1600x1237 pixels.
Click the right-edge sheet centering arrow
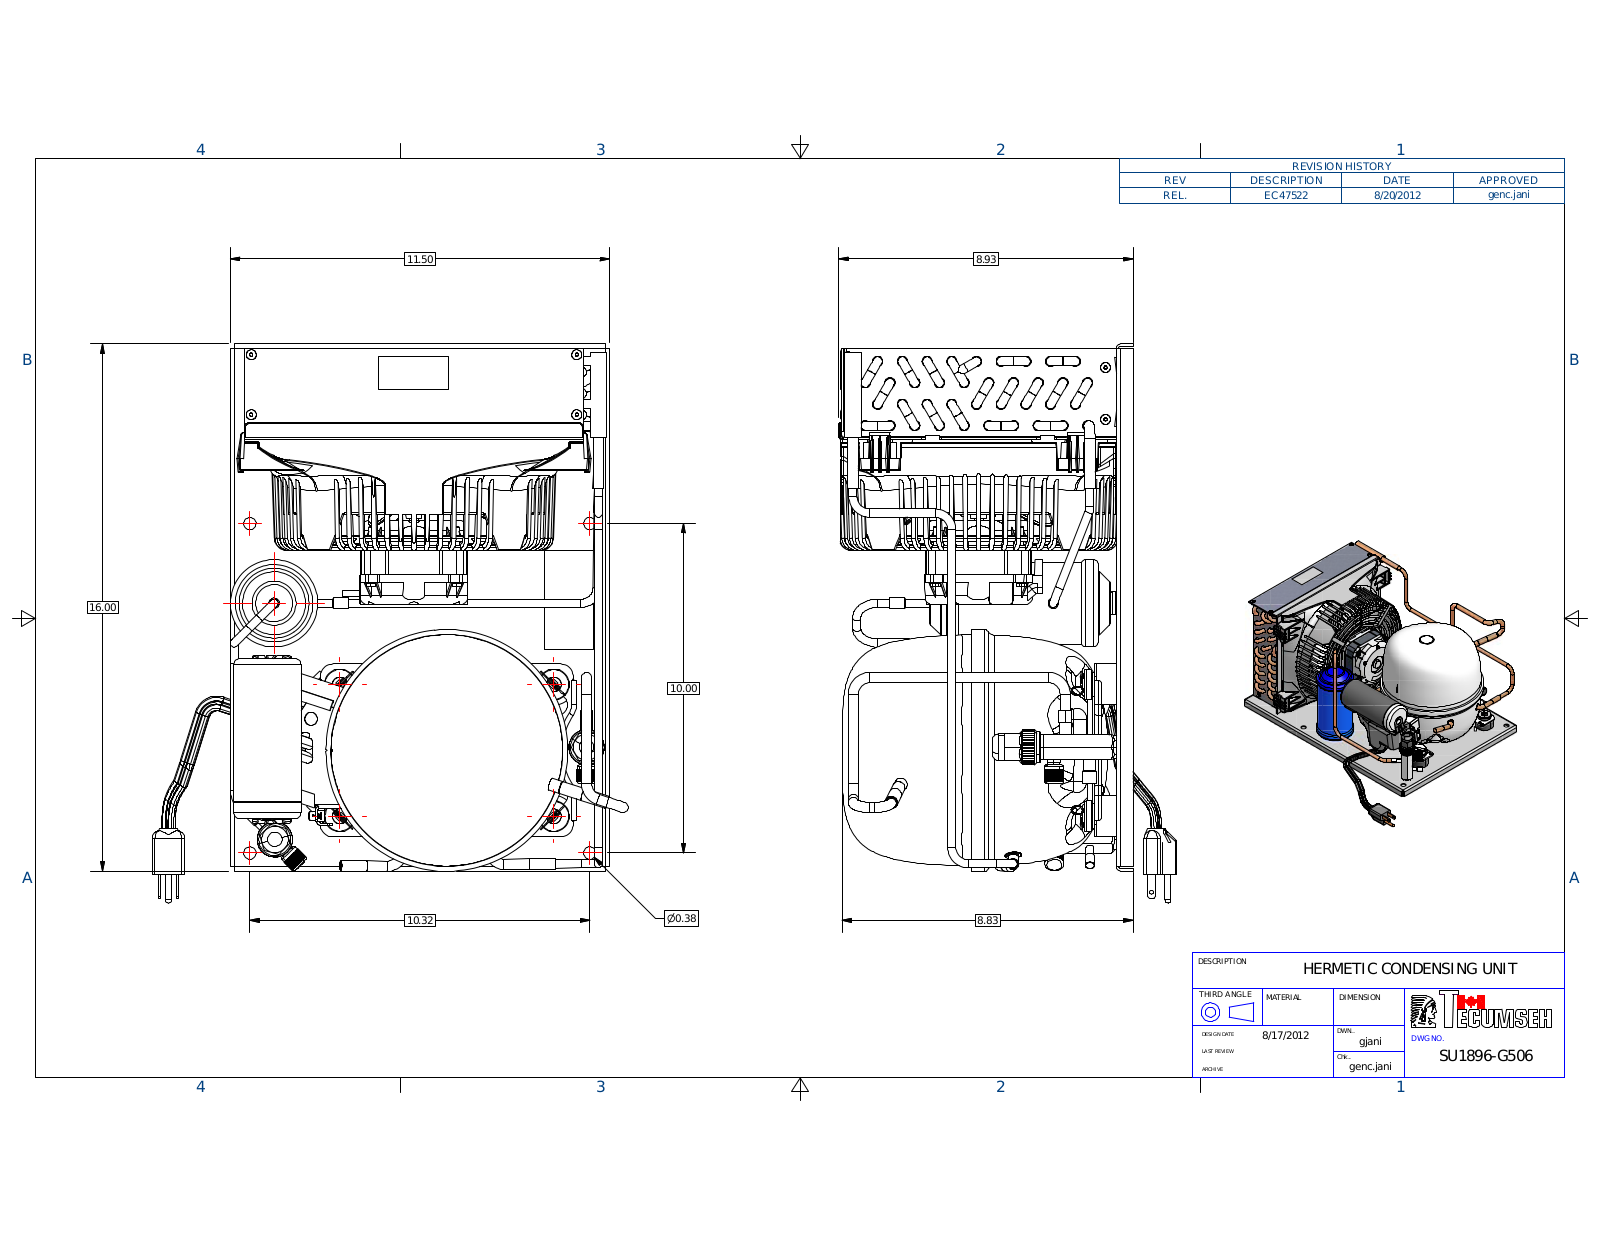(1576, 618)
